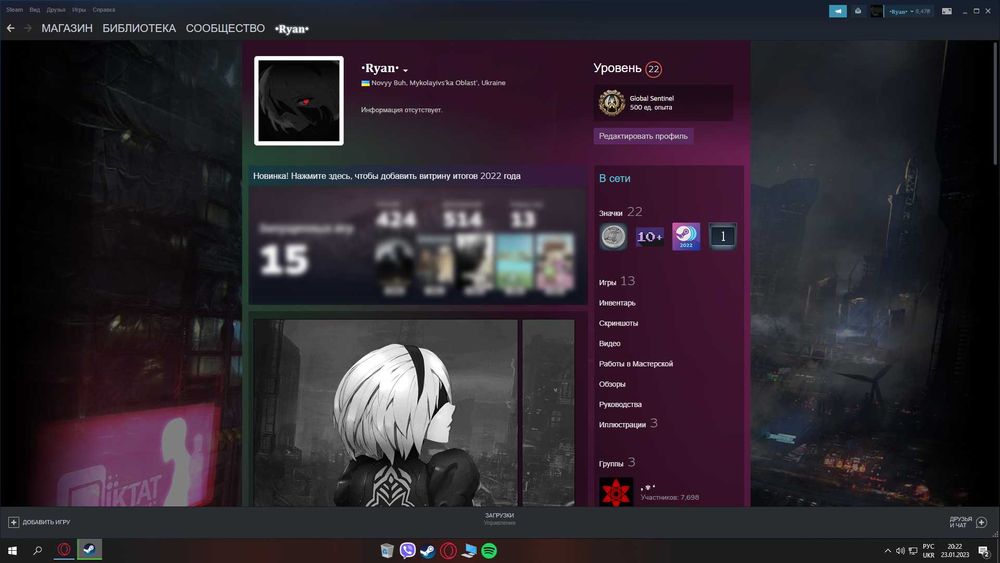The width and height of the screenshot is (1000, 563).
Task: Open Viber from the taskbar
Action: point(408,550)
